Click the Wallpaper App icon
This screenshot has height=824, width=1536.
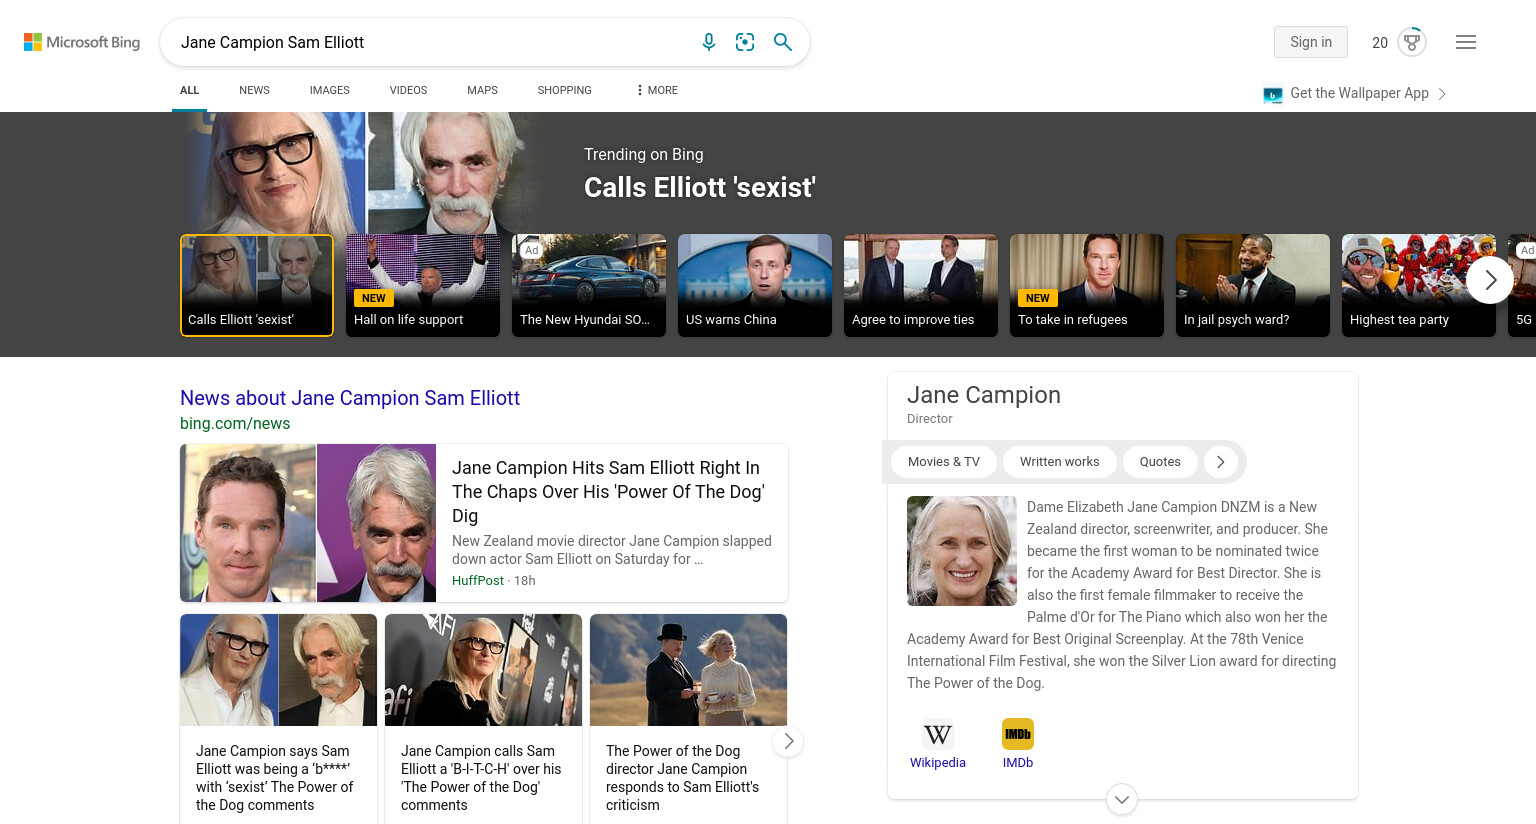pyautogui.click(x=1273, y=95)
